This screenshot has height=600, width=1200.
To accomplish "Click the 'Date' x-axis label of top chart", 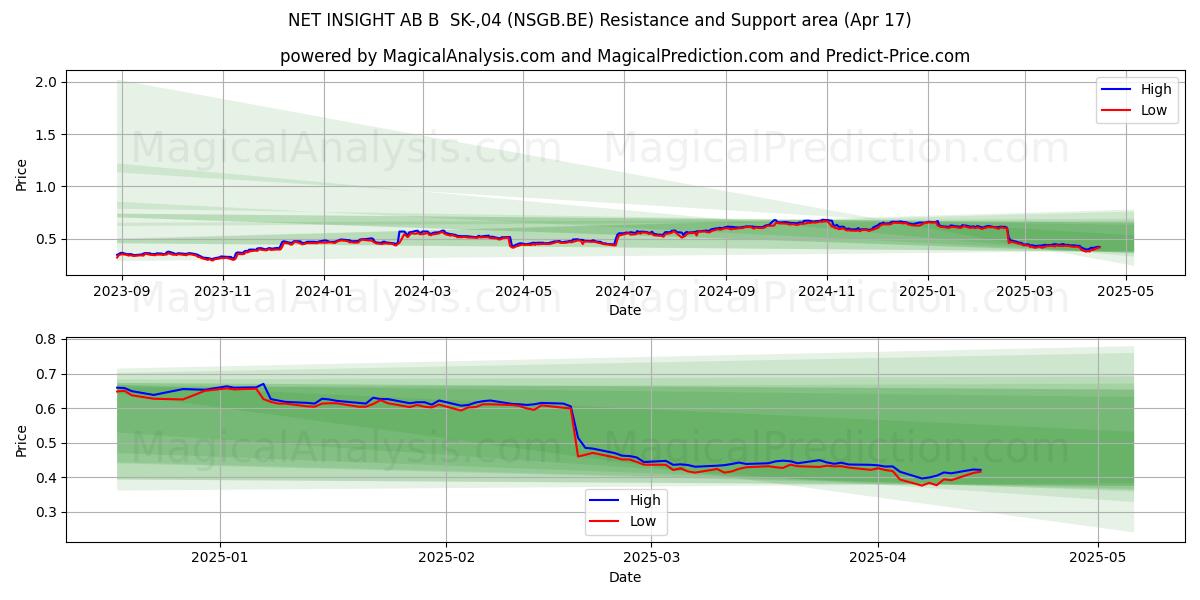I will click(625, 311).
